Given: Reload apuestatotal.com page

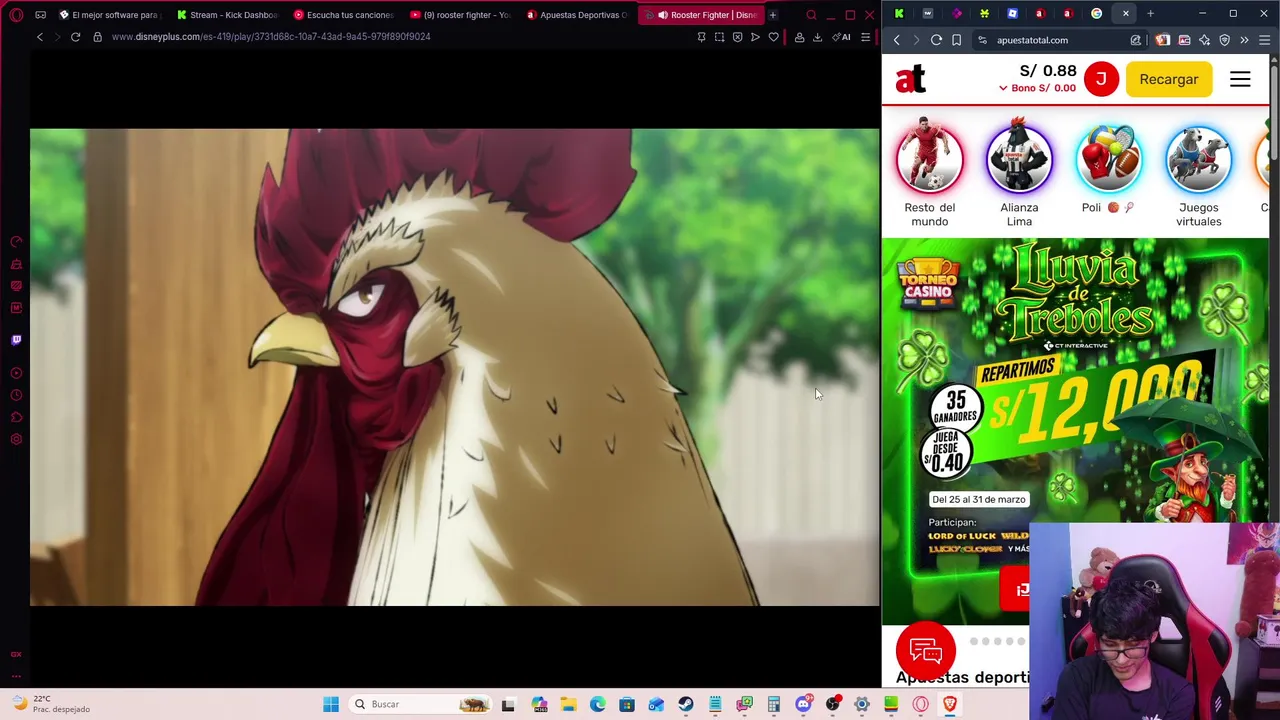Looking at the screenshot, I should (x=936, y=40).
